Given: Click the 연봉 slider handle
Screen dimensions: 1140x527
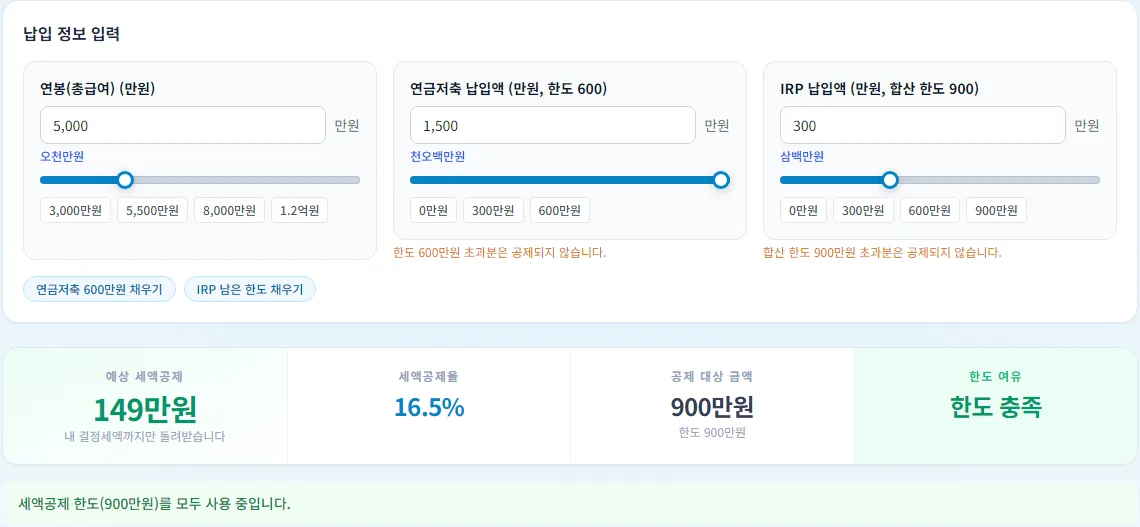Looking at the screenshot, I should [125, 180].
